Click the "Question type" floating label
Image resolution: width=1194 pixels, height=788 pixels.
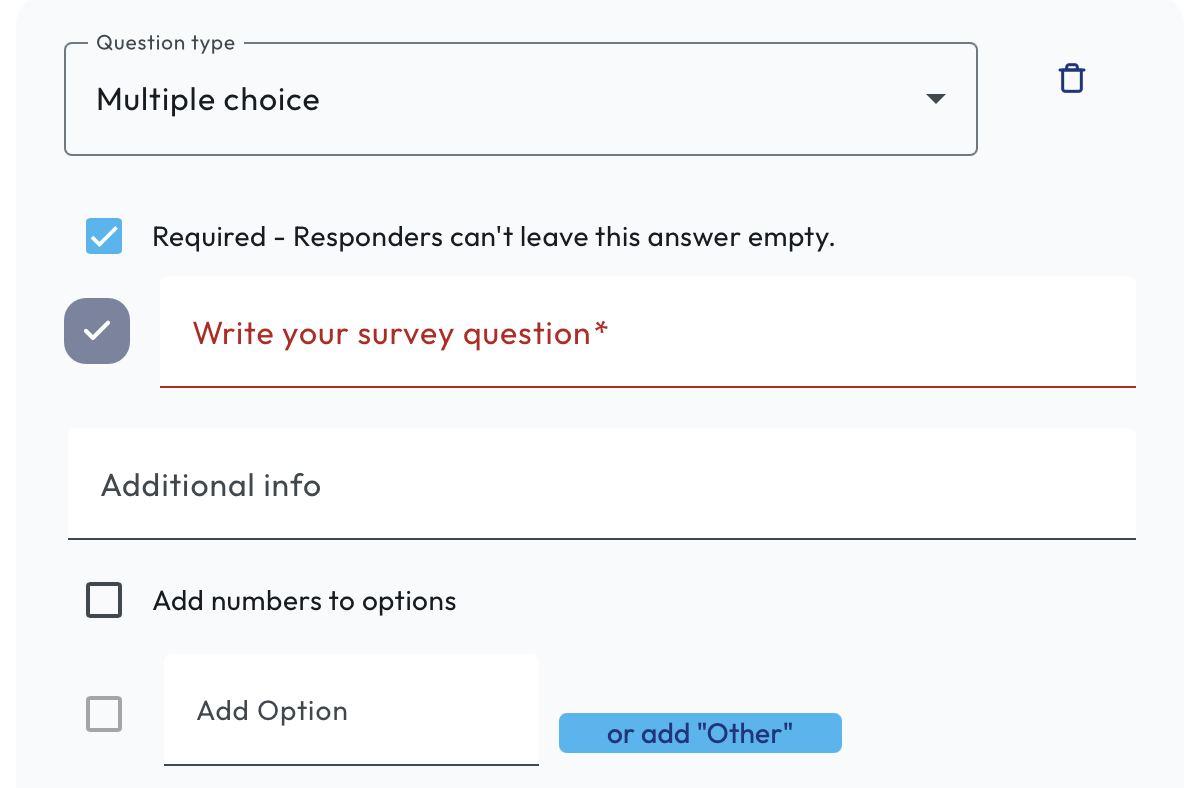coord(165,43)
